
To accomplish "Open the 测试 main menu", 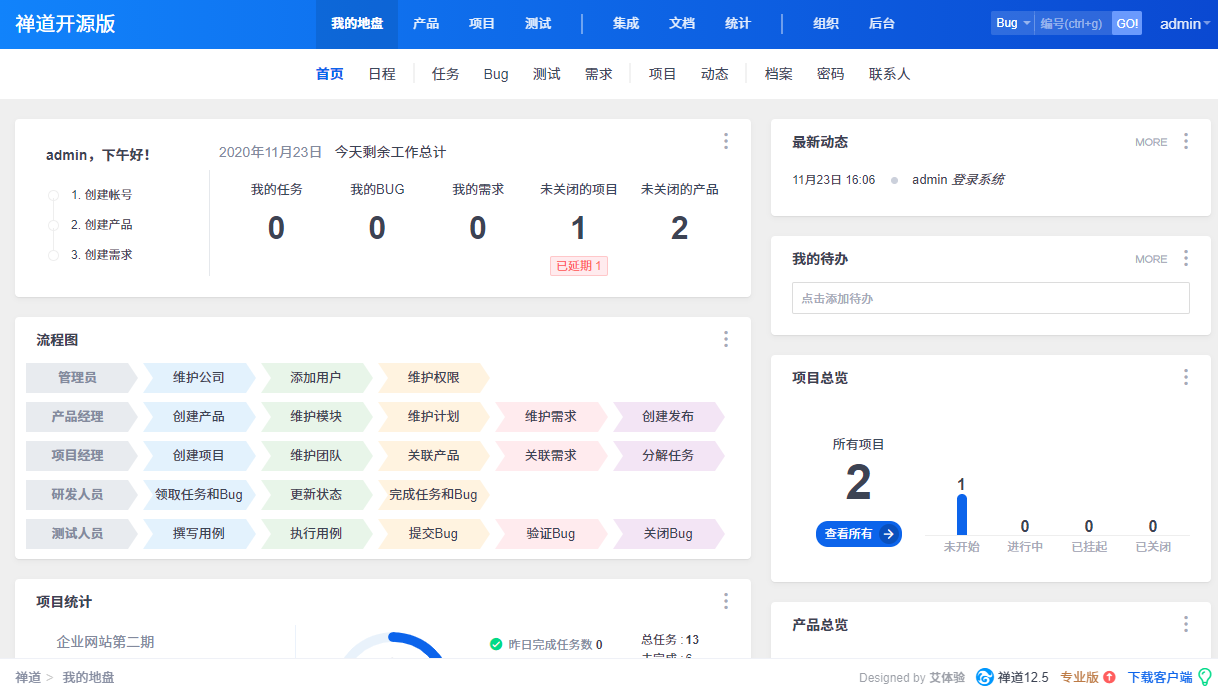I will (538, 24).
